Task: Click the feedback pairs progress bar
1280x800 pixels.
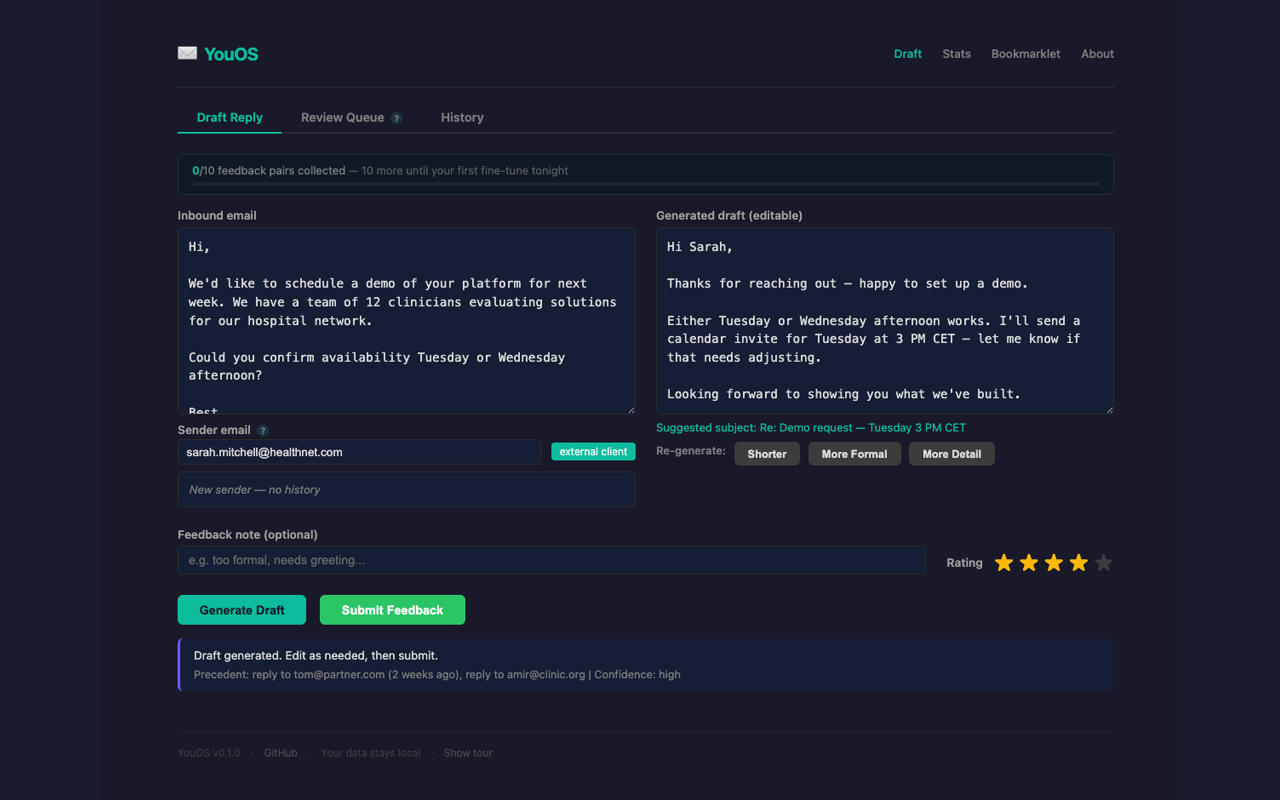Action: click(646, 184)
